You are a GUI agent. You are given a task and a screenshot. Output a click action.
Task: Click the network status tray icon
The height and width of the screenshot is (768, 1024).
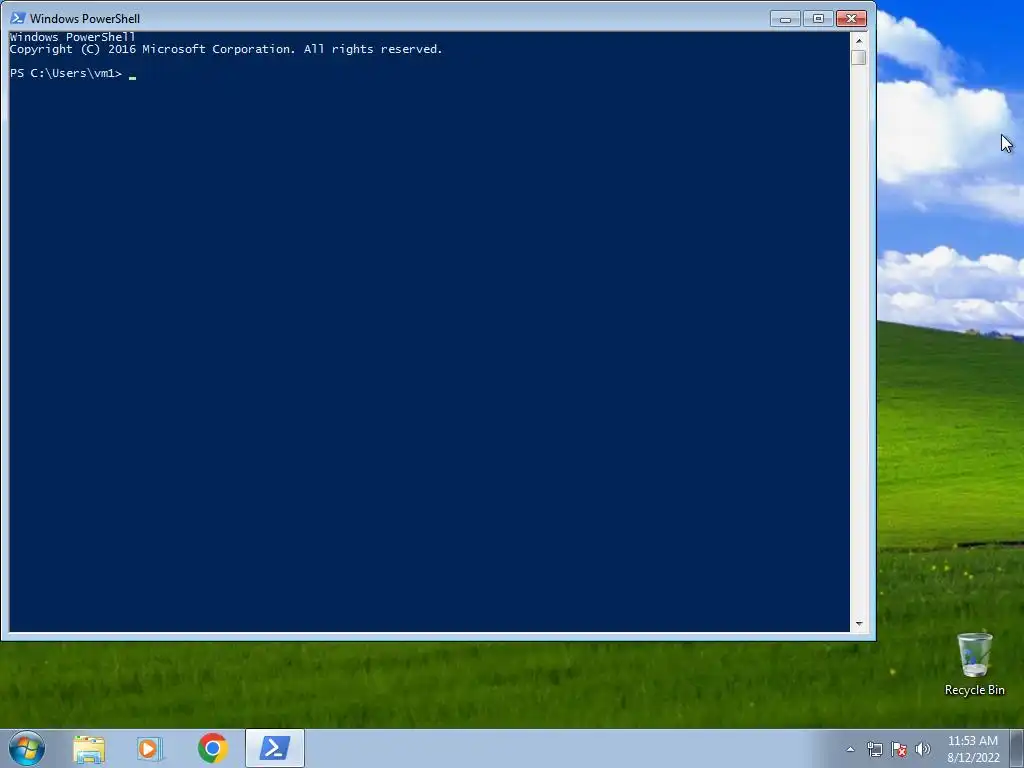coord(874,749)
